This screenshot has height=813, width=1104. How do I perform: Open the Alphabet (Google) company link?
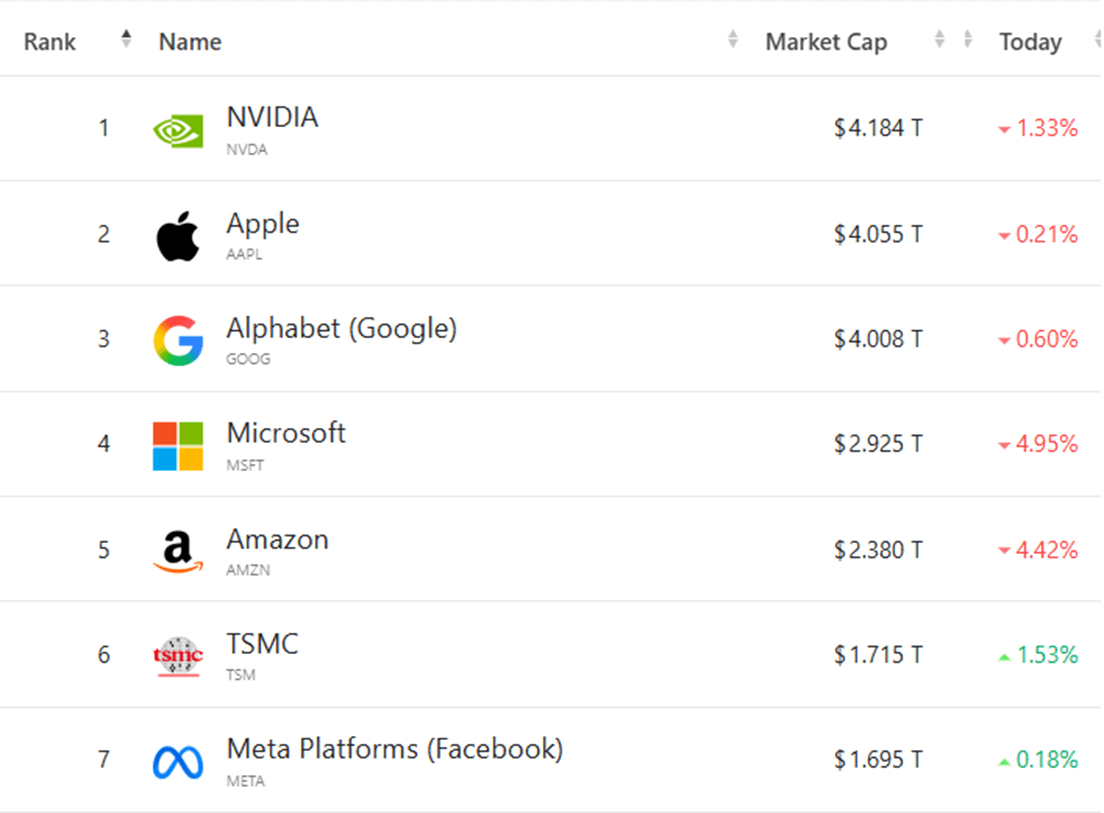click(x=341, y=328)
